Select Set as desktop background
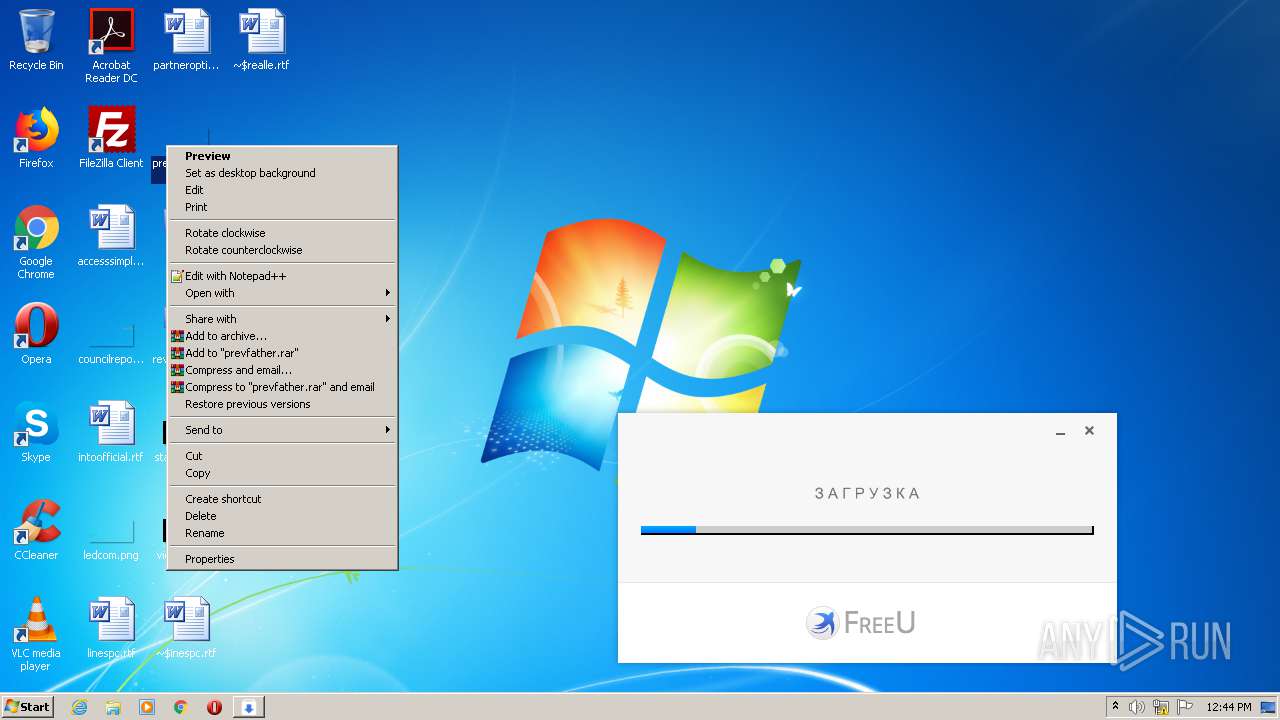The width and height of the screenshot is (1280, 720). pyautogui.click(x=282, y=173)
